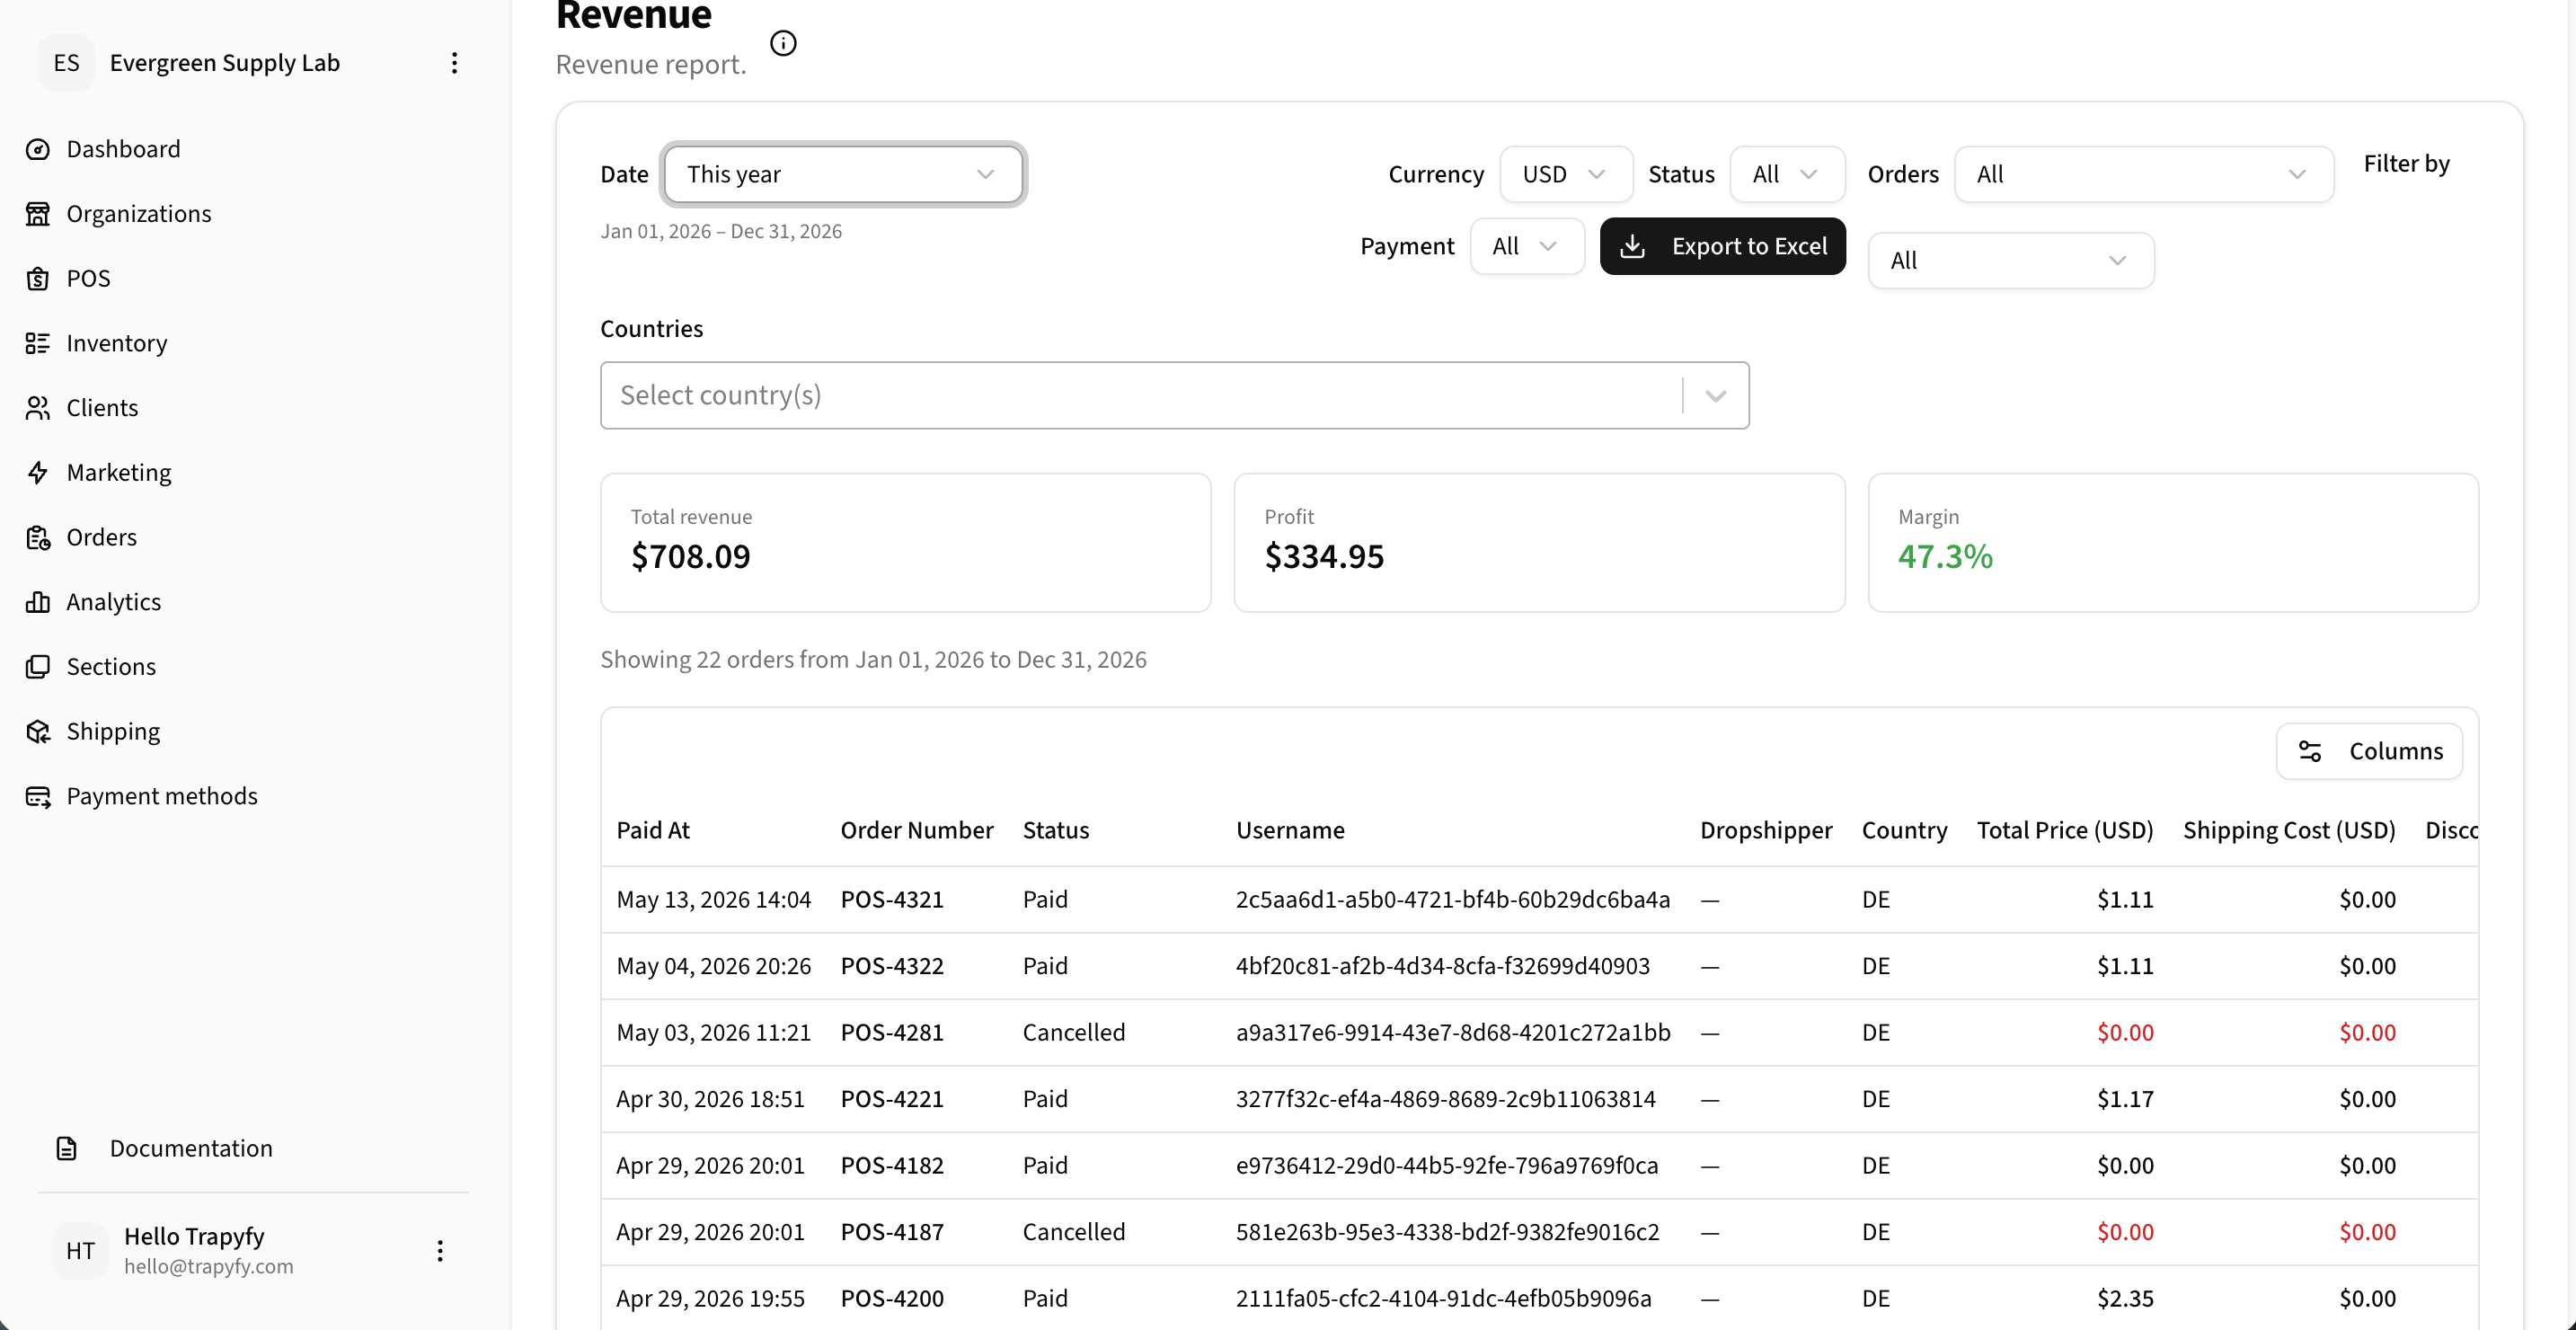Image resolution: width=2576 pixels, height=1330 pixels.
Task: Click the download icon in Export button
Action: point(1632,246)
